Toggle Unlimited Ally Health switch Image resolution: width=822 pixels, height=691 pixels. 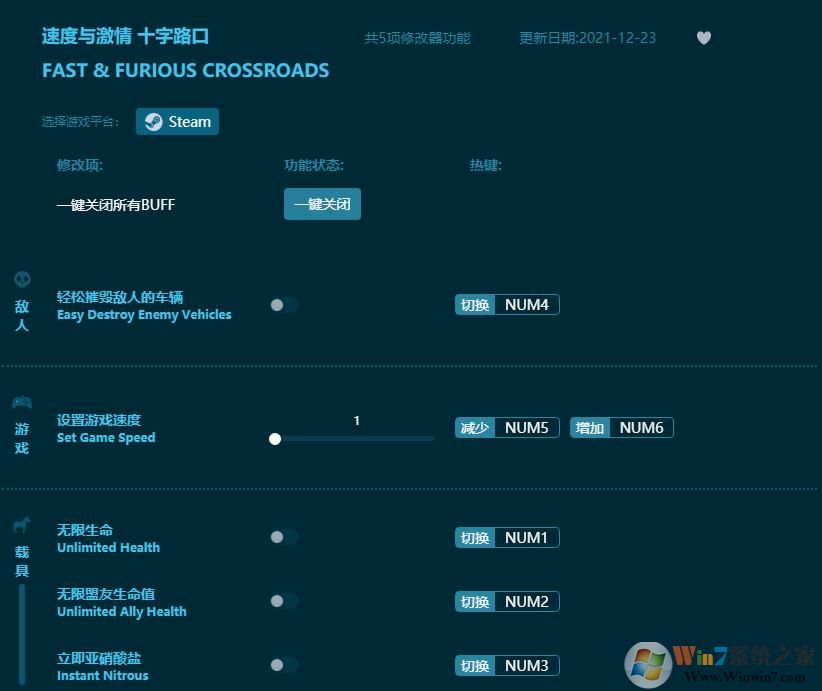pos(283,601)
